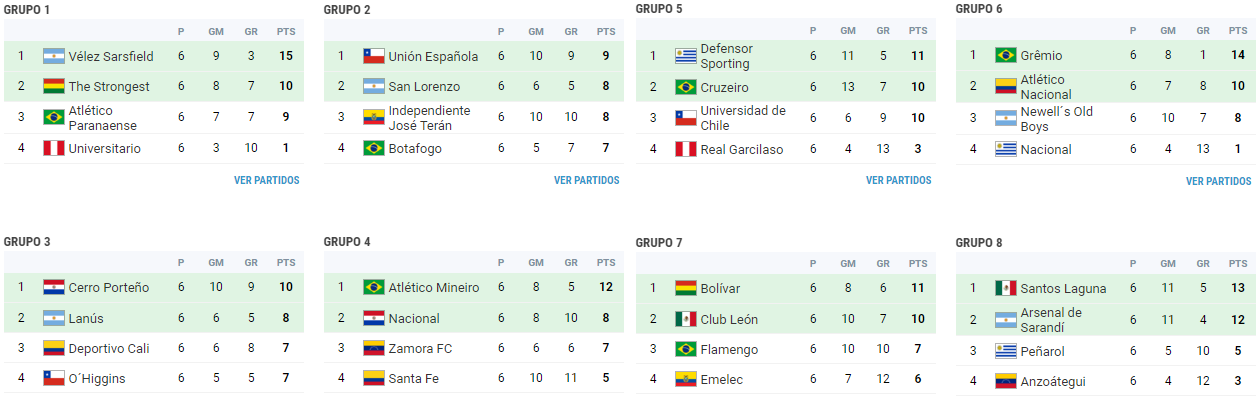Click the Brazil flag beside Grêmio
Screen dimensions: 1260x400
point(1006,55)
